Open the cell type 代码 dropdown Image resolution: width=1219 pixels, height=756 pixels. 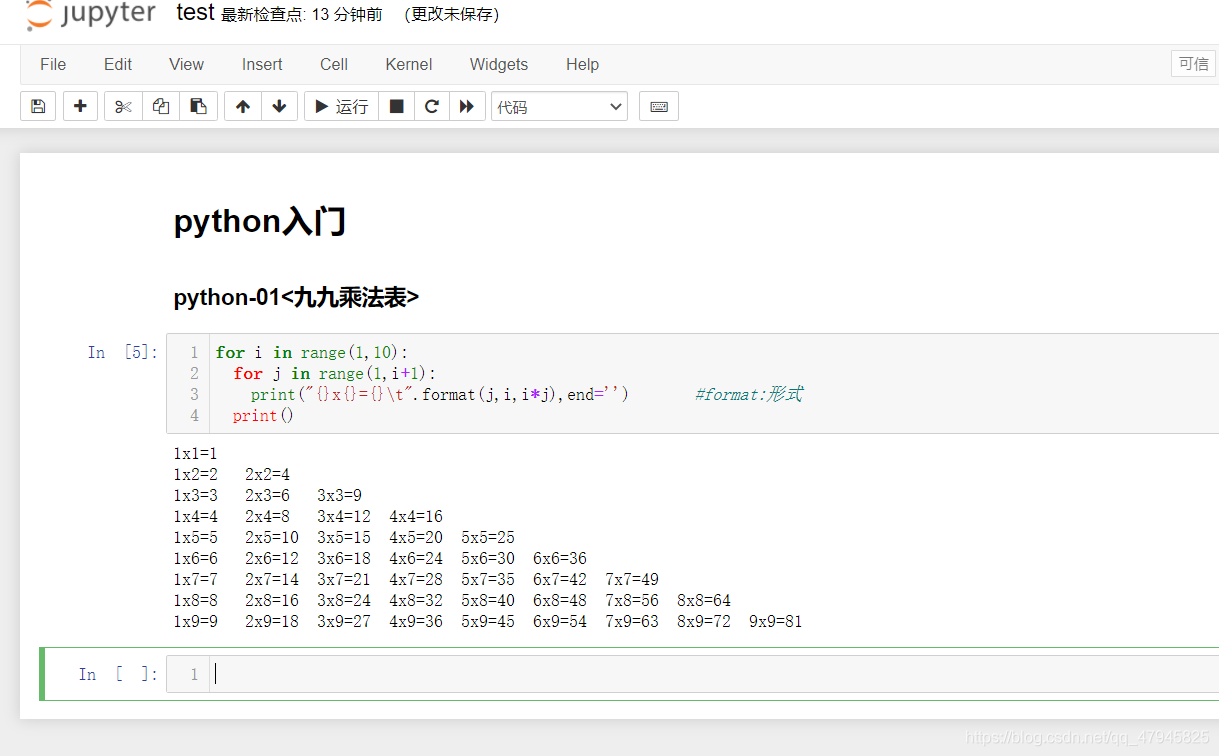[x=559, y=106]
